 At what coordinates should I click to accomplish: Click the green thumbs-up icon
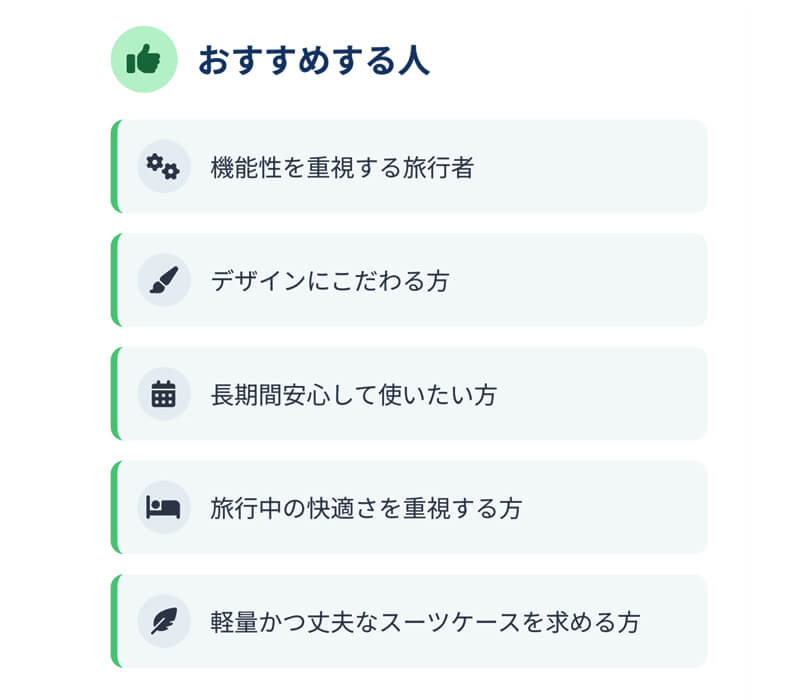pyautogui.click(x=144, y=59)
